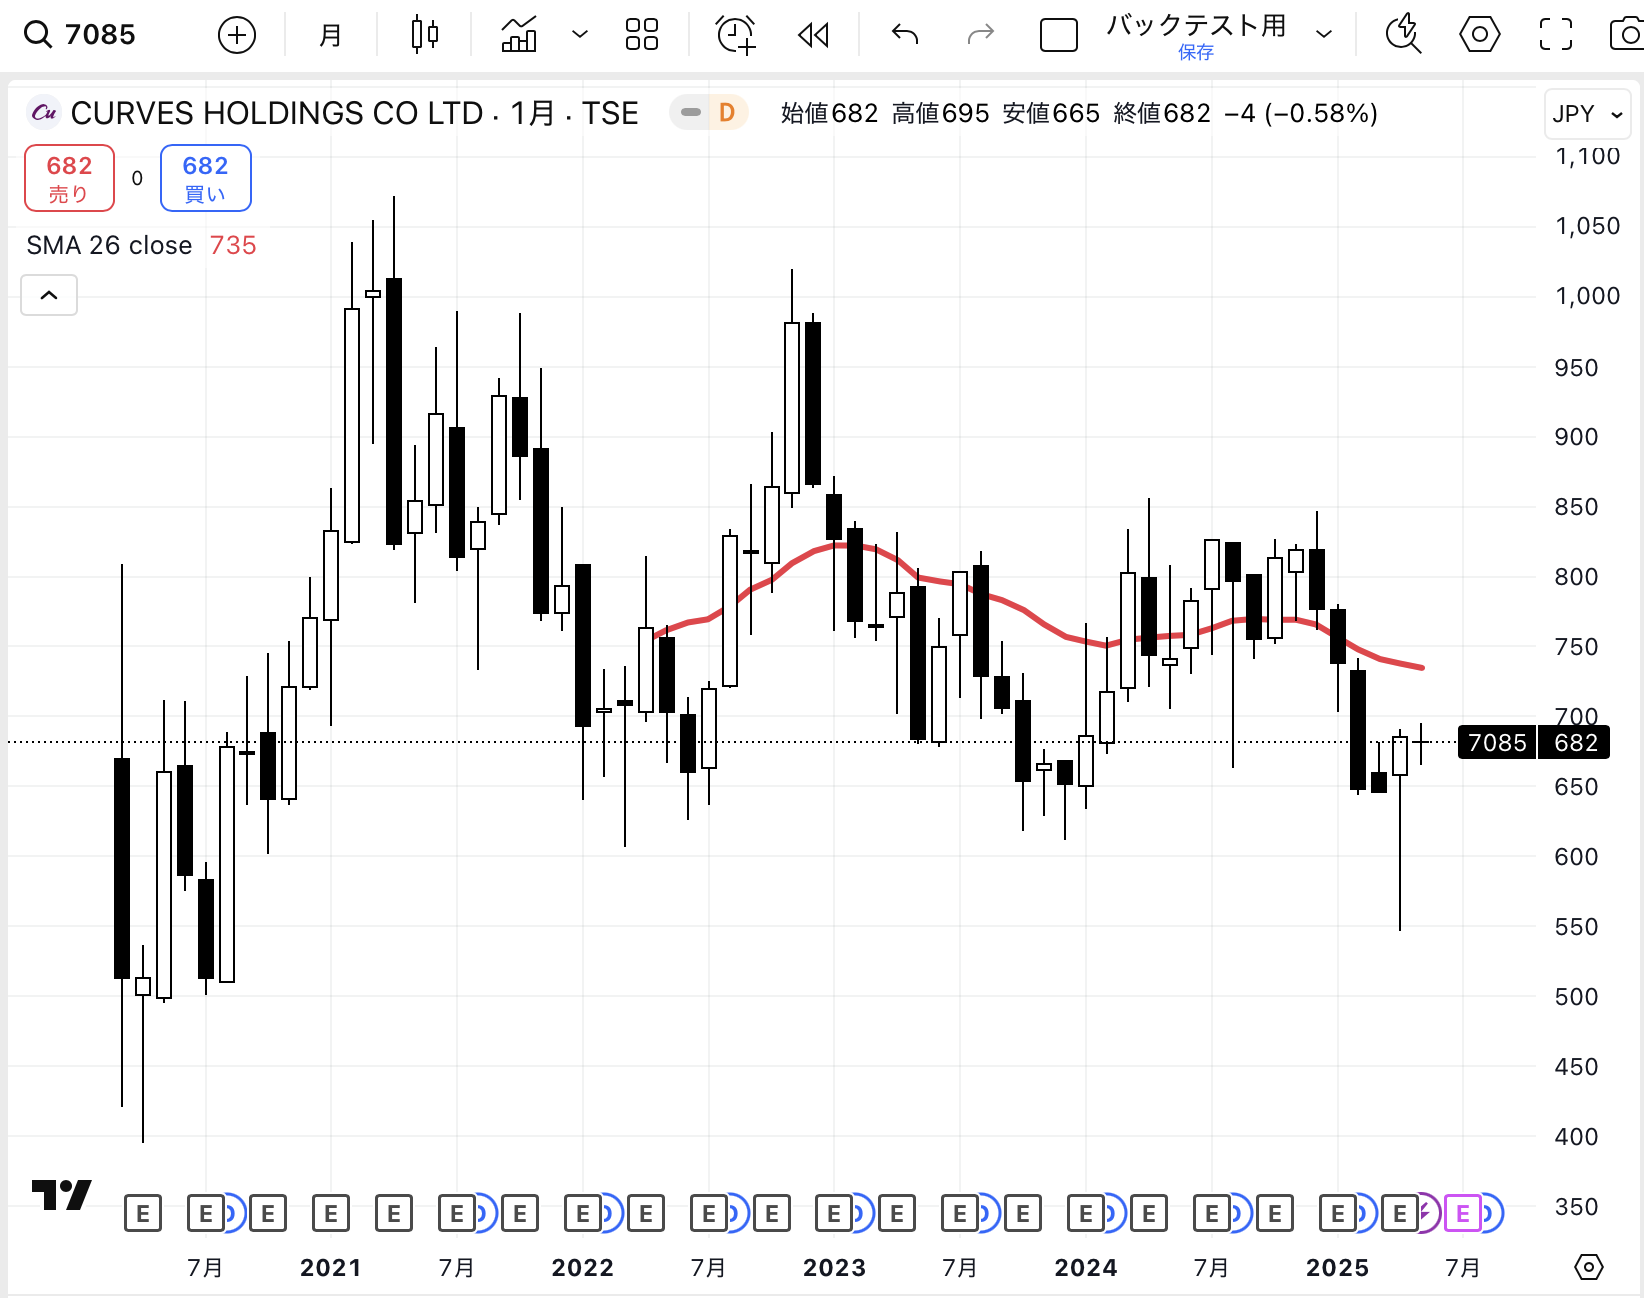
Task: Click the 682 売り sell button
Action: [69, 178]
